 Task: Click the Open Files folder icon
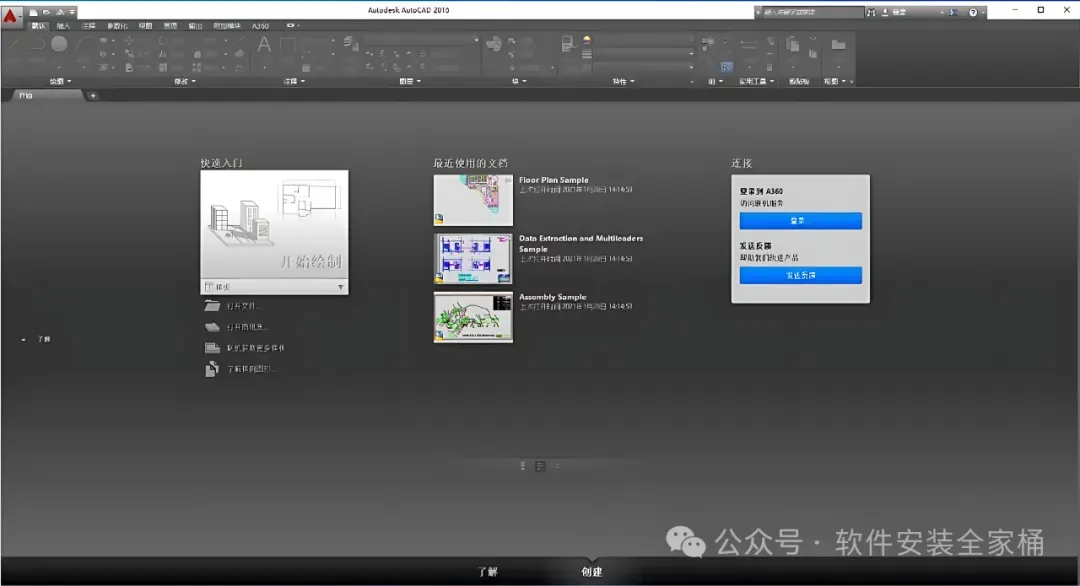(212, 306)
